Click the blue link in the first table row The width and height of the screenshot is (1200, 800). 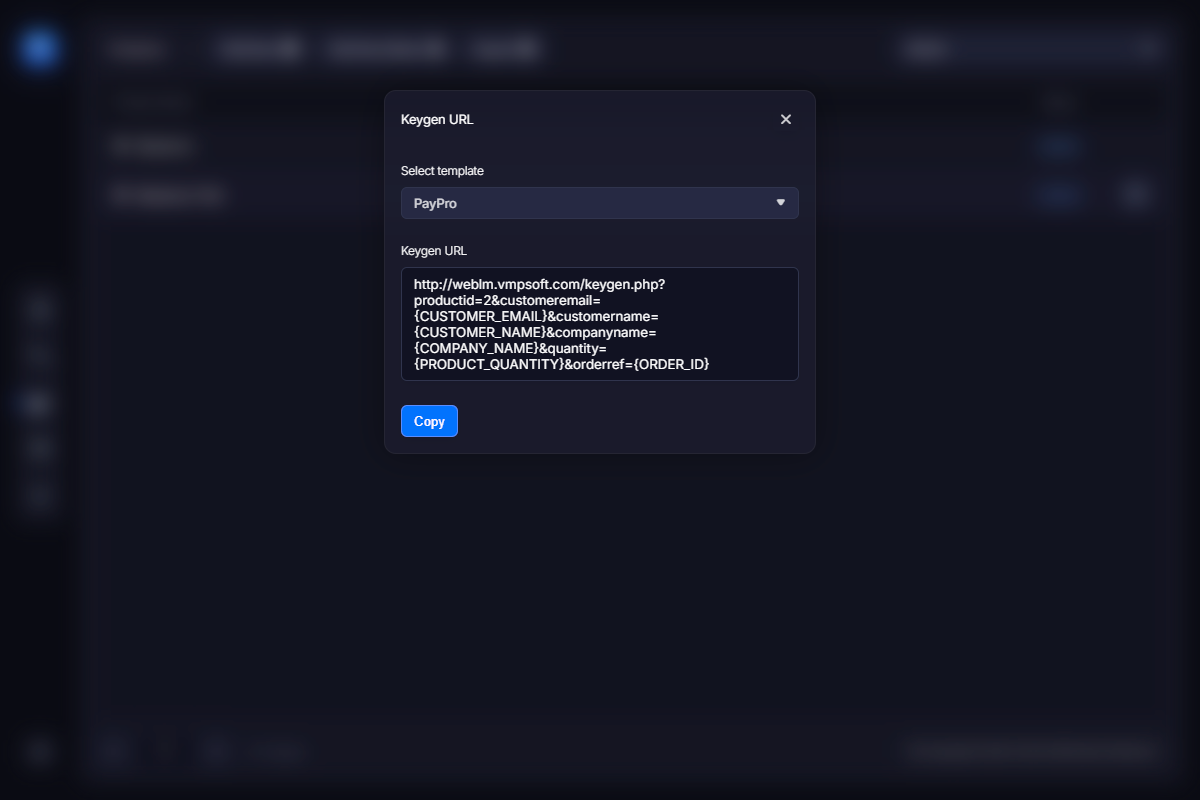pyautogui.click(x=1059, y=146)
